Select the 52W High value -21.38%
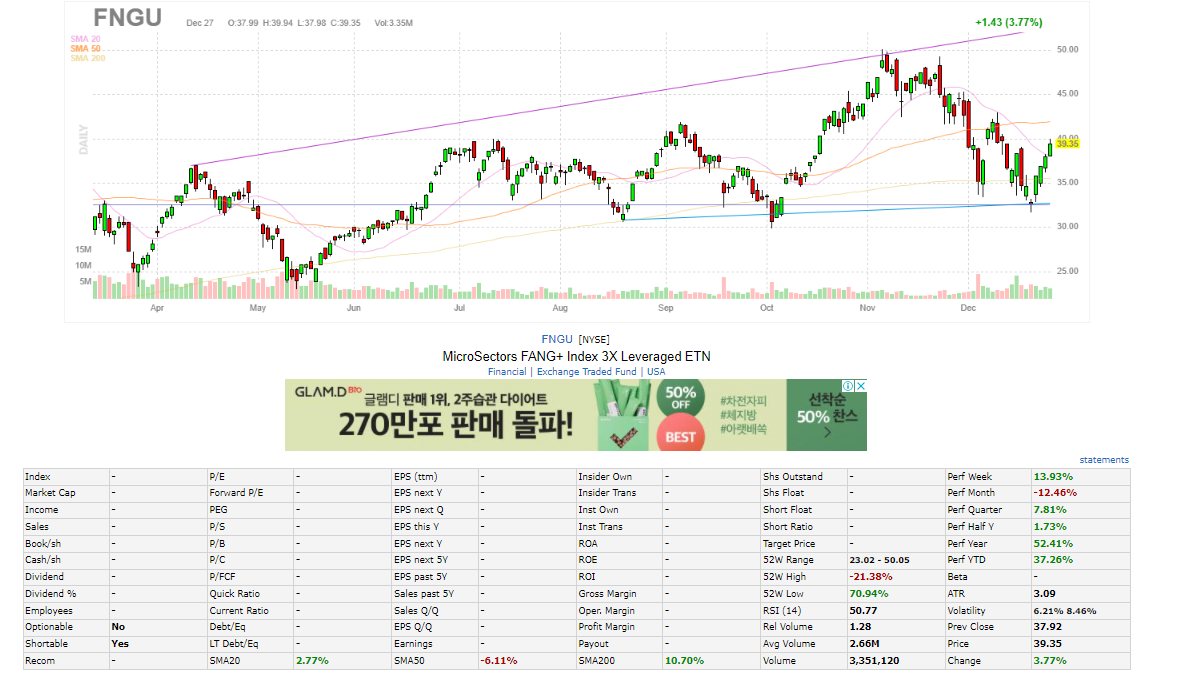 871,577
